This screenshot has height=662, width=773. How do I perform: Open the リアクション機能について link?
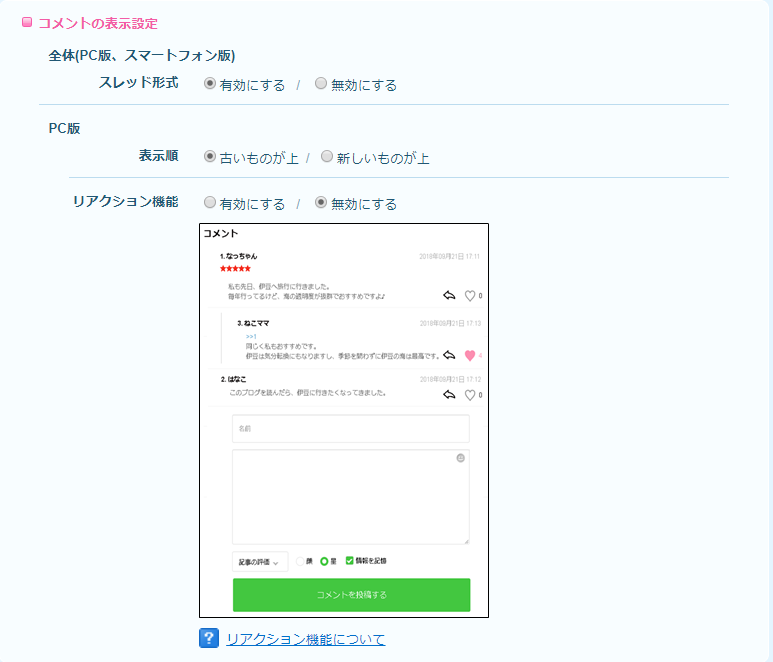click(x=306, y=639)
